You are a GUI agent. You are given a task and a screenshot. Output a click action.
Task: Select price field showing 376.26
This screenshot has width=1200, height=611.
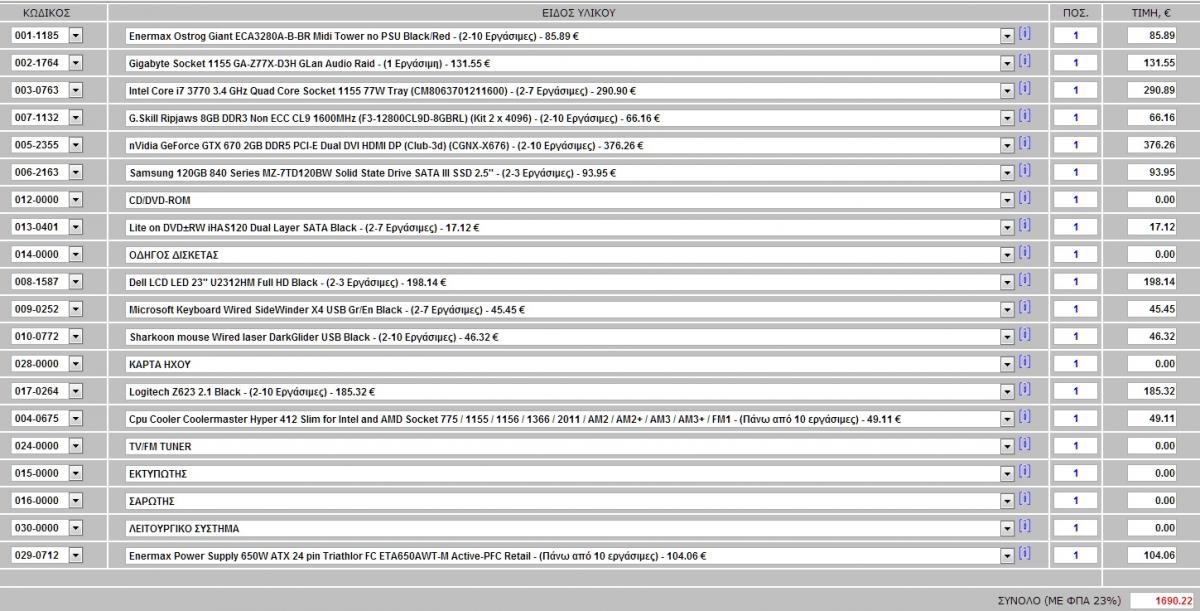[1152, 145]
